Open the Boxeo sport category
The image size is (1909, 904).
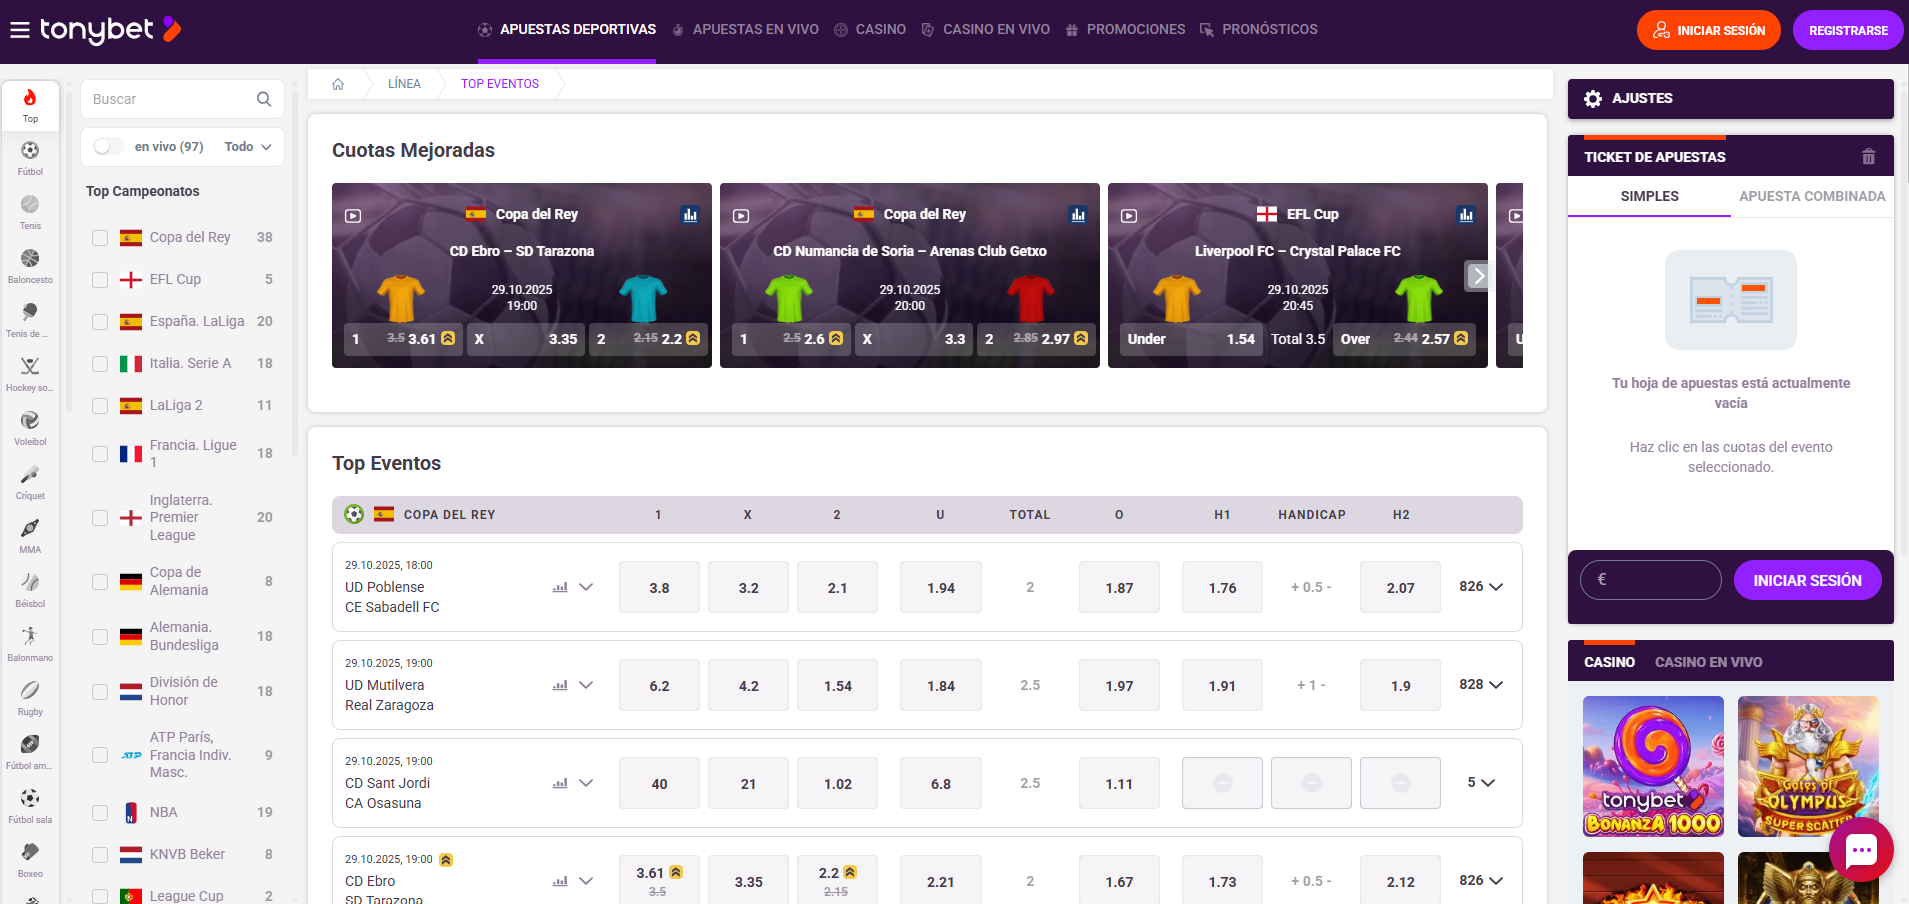pos(30,860)
